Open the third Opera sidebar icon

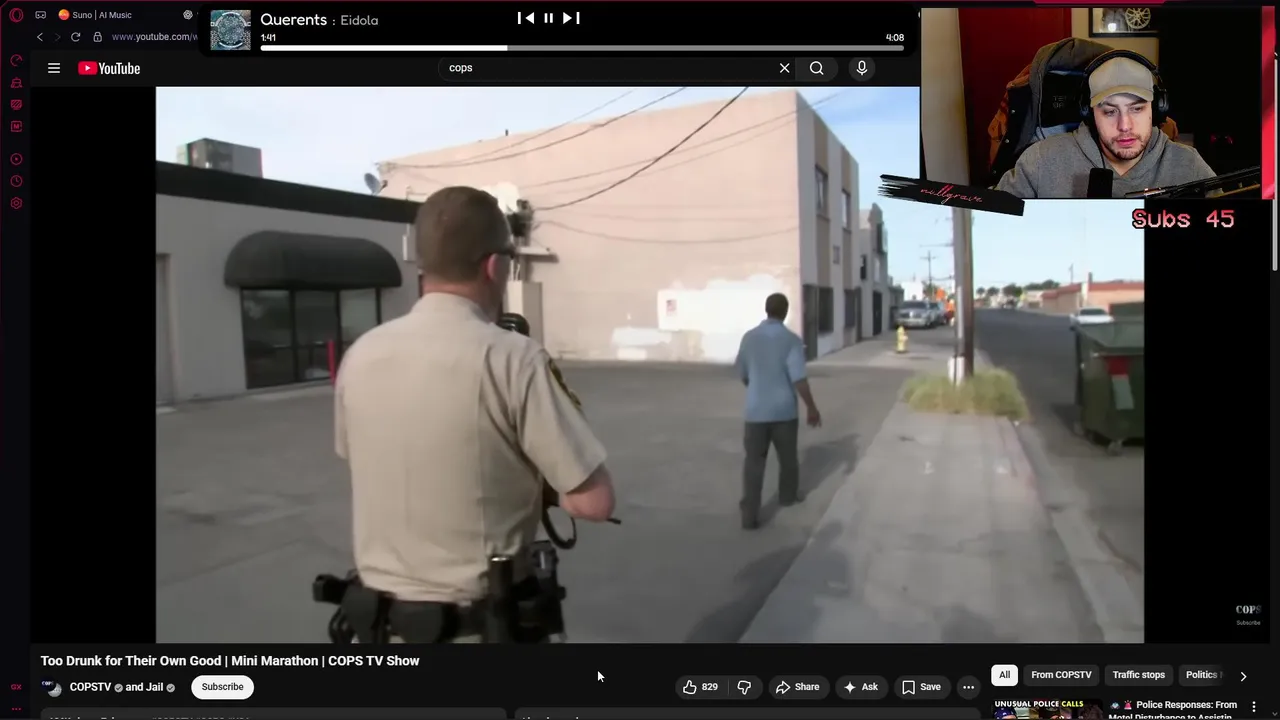point(16,105)
